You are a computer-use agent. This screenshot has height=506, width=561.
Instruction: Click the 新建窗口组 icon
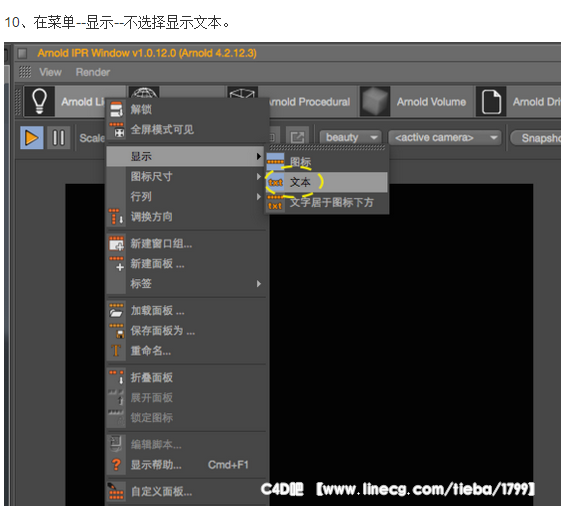coord(116,244)
